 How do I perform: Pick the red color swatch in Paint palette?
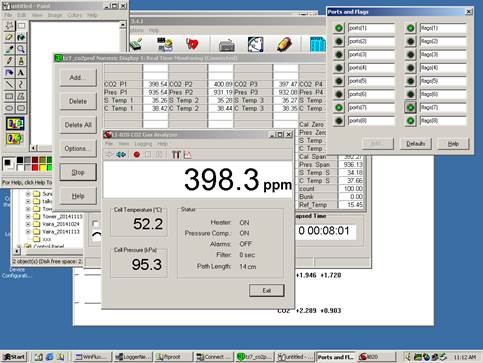pos(35,167)
